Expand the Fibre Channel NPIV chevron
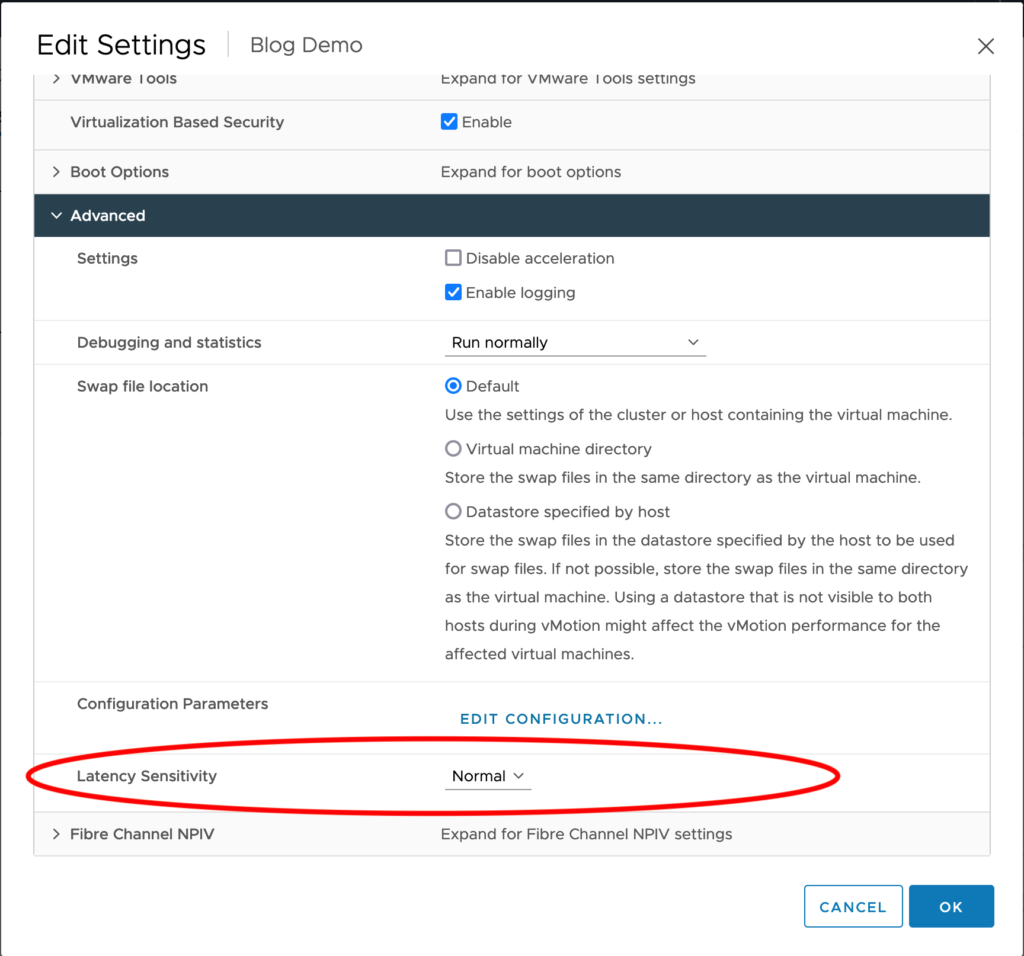Viewport: 1024px width, 956px height. 56,834
